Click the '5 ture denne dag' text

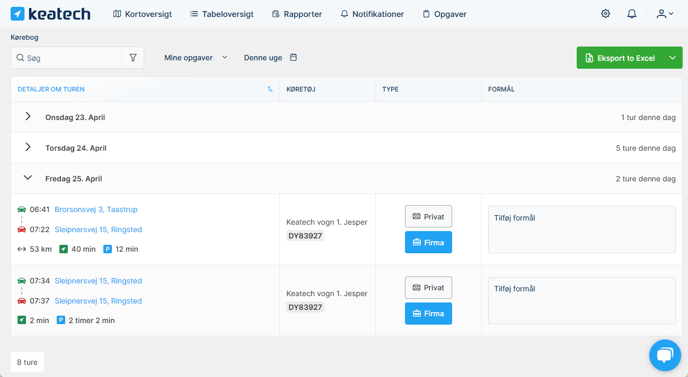645,148
